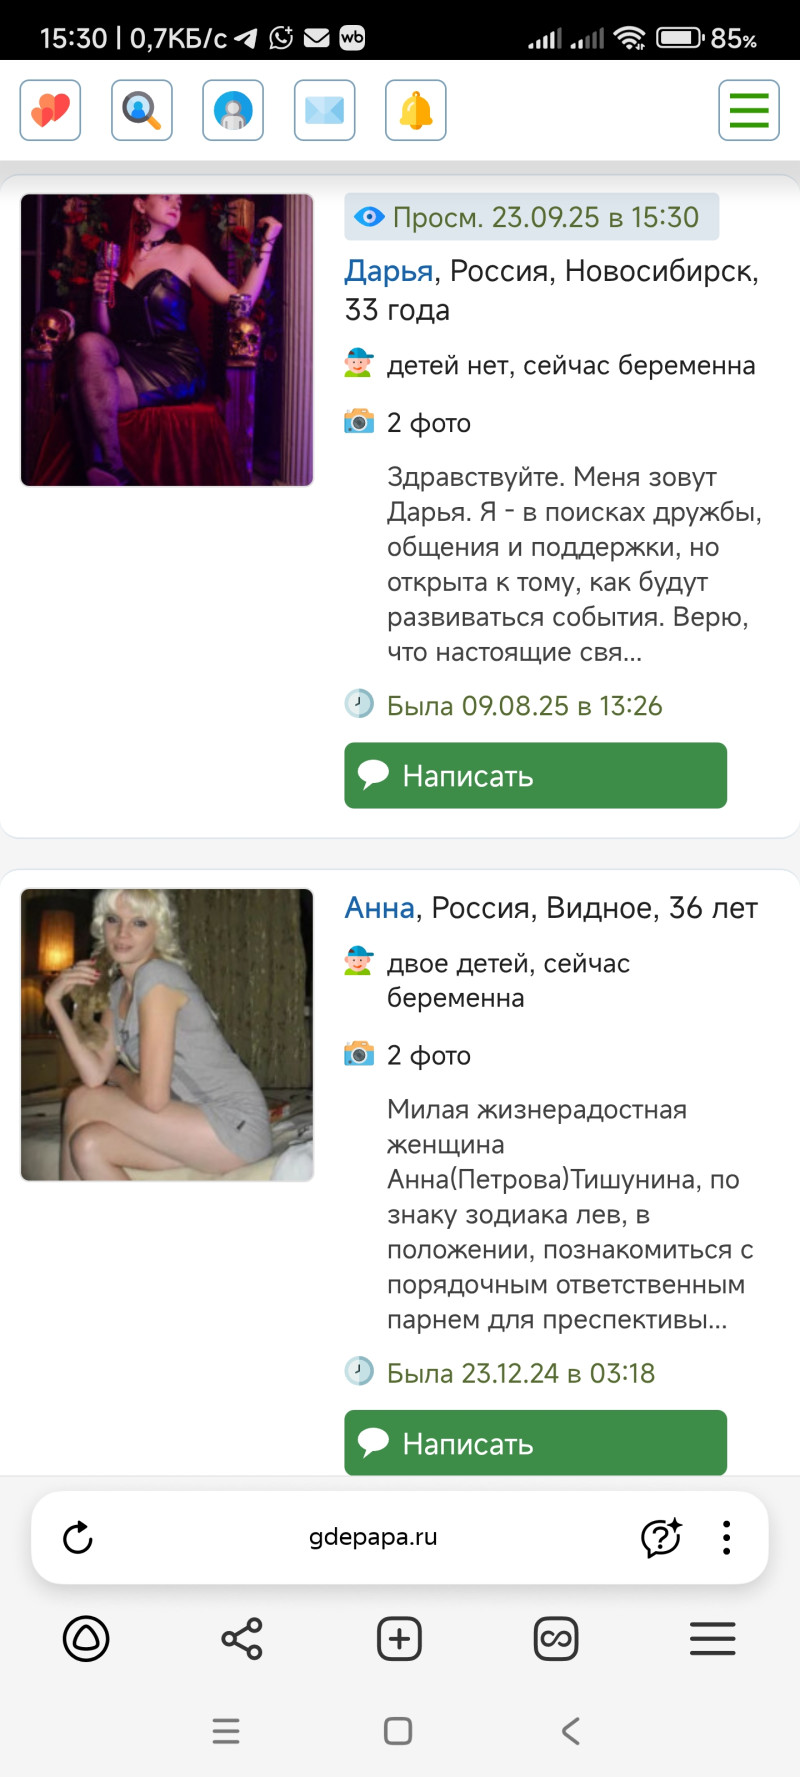Tap the gdepapa.ru address field

tap(373, 1537)
